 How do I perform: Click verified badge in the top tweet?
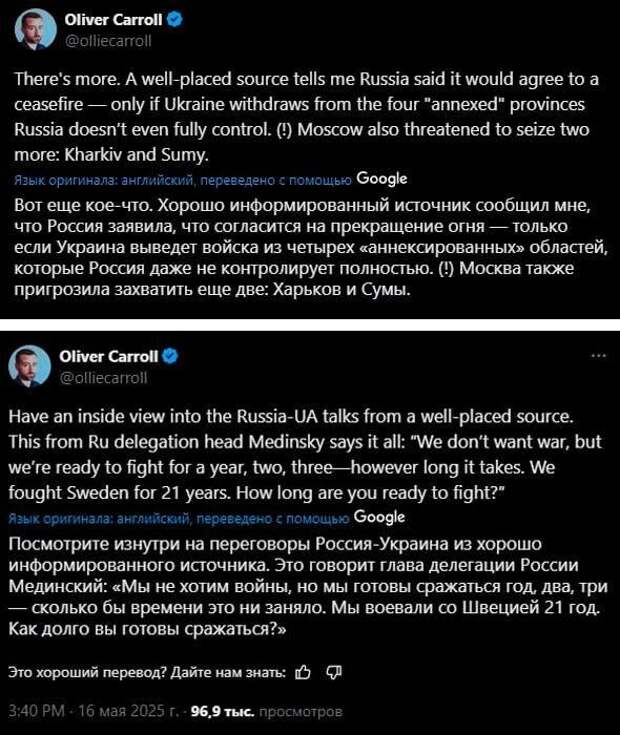tap(175, 20)
